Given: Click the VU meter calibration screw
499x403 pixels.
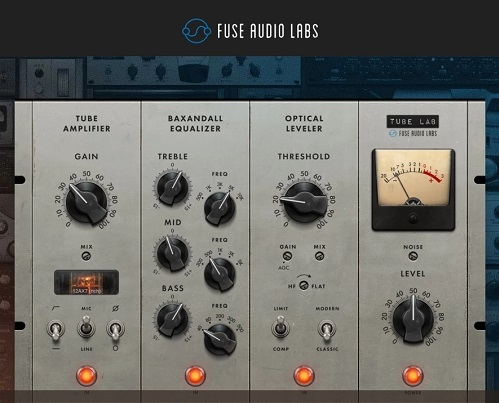Looking at the screenshot, I should tap(413, 219).
